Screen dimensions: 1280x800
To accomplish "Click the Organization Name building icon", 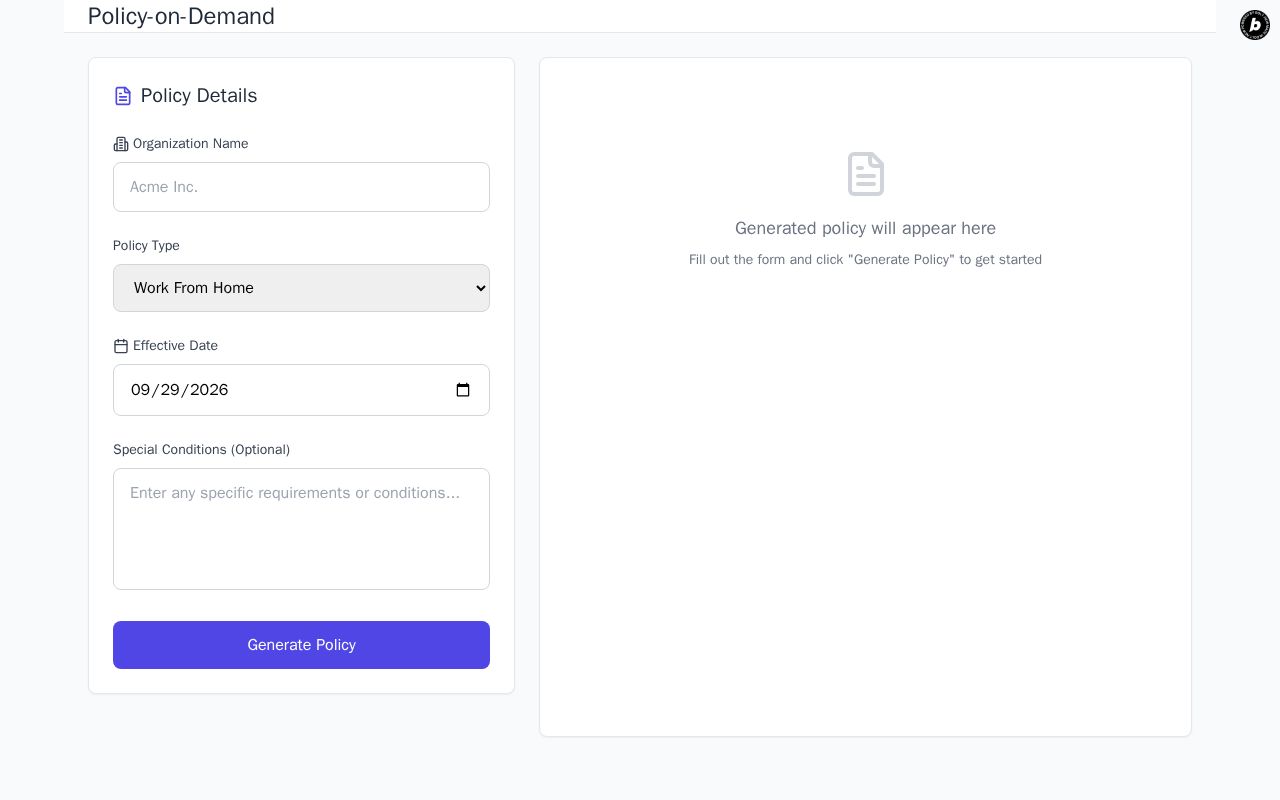I will 121,144.
